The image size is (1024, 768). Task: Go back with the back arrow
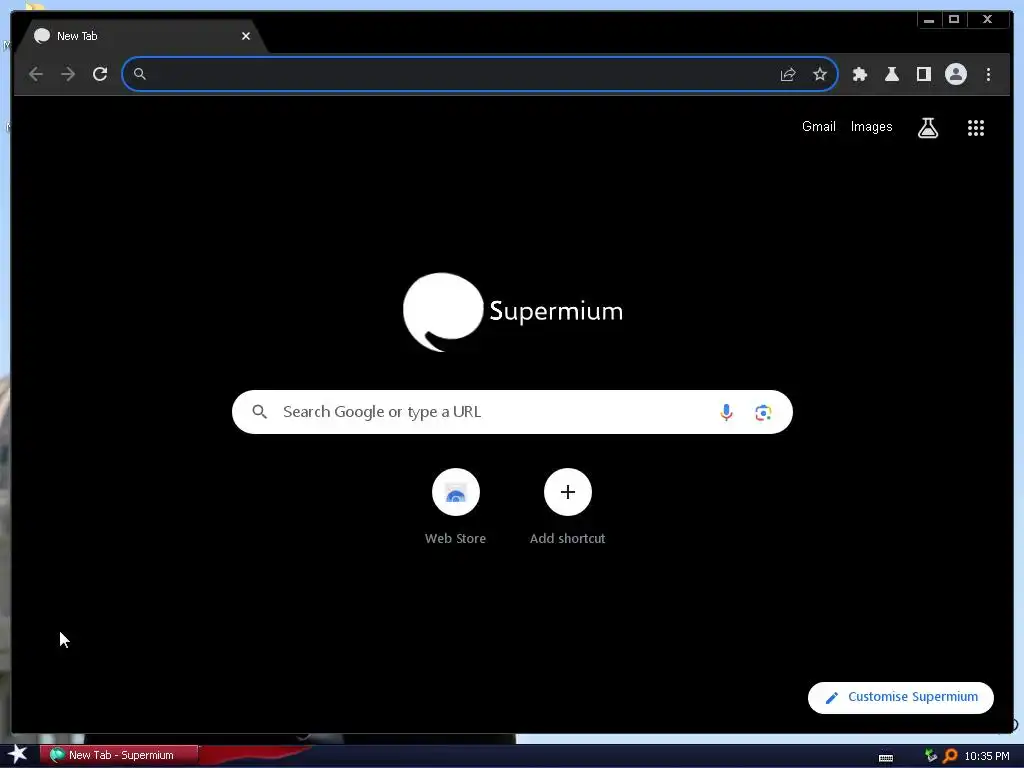[x=36, y=74]
